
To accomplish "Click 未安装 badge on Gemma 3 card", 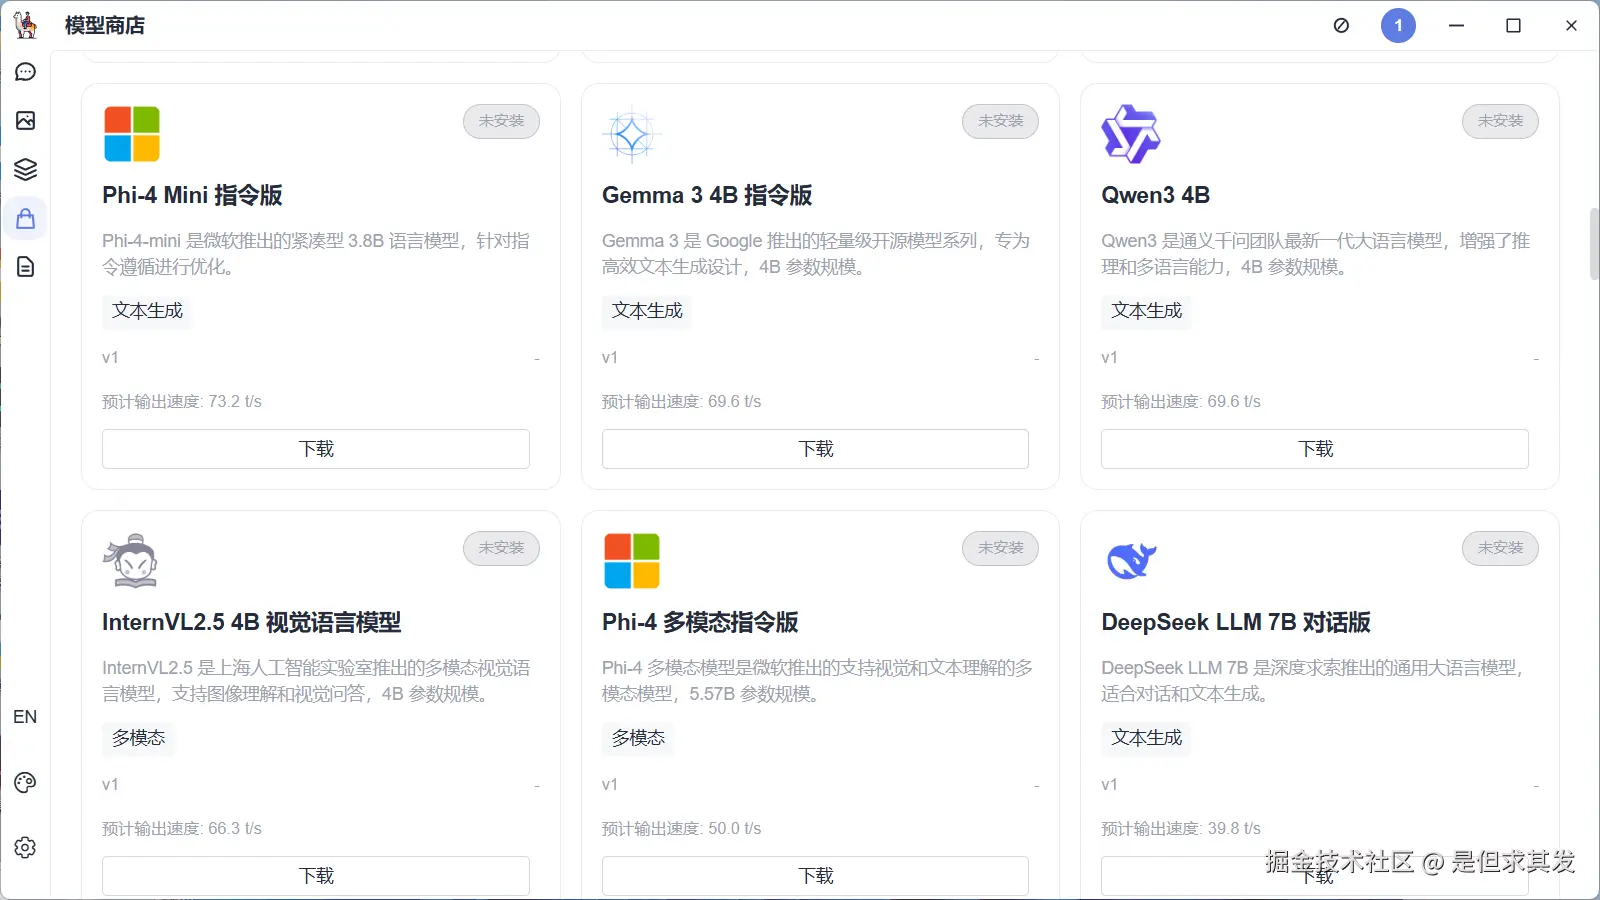I will tap(1001, 121).
